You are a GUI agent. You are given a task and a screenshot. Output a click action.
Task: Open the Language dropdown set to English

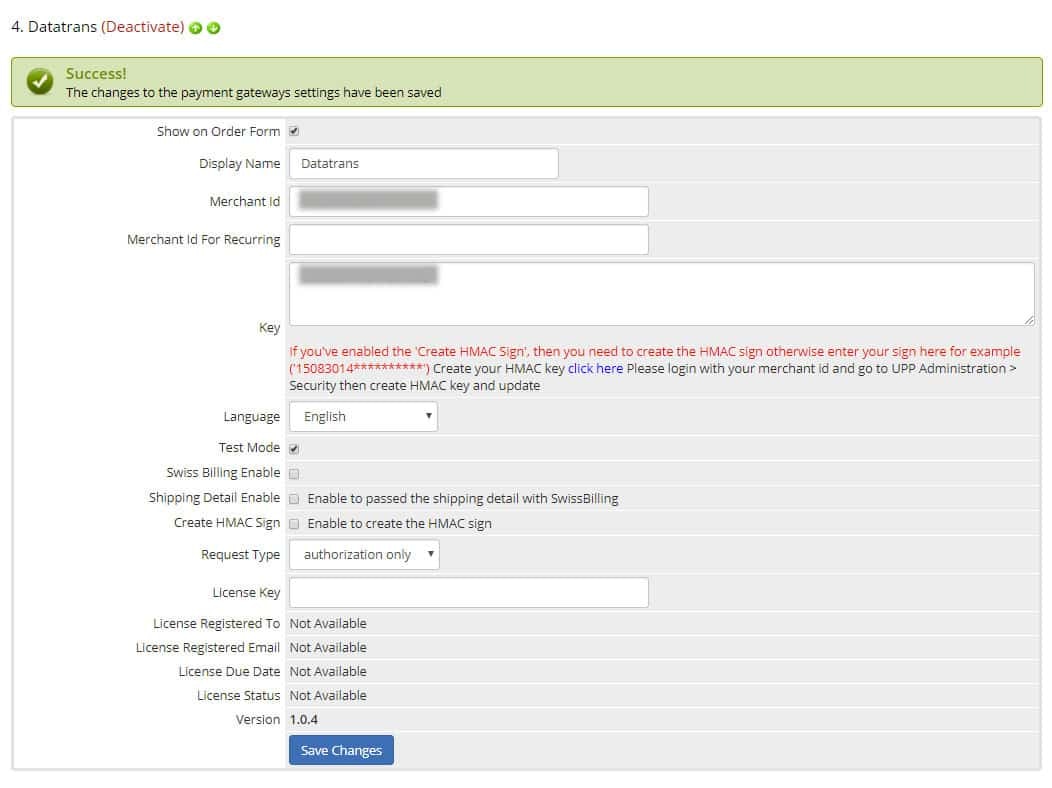363,416
